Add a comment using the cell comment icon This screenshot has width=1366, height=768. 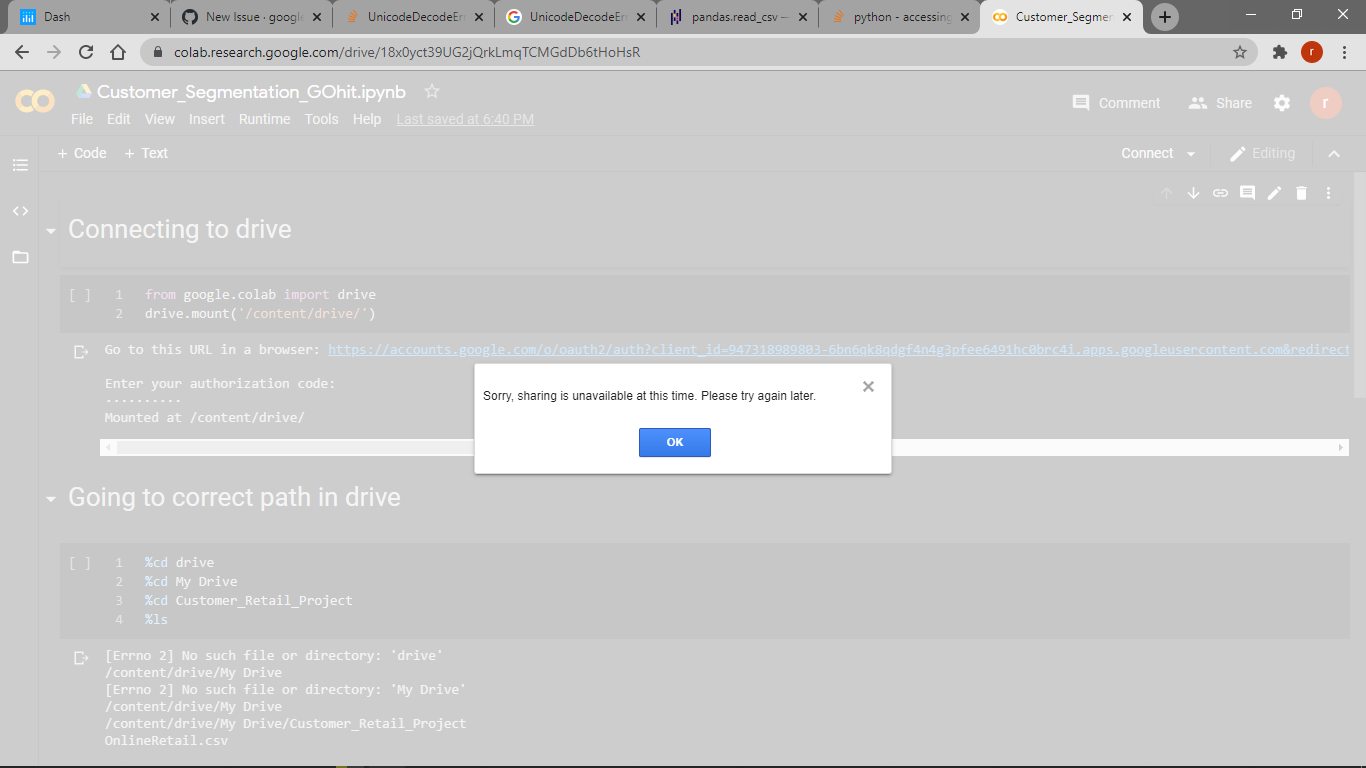coord(1247,192)
